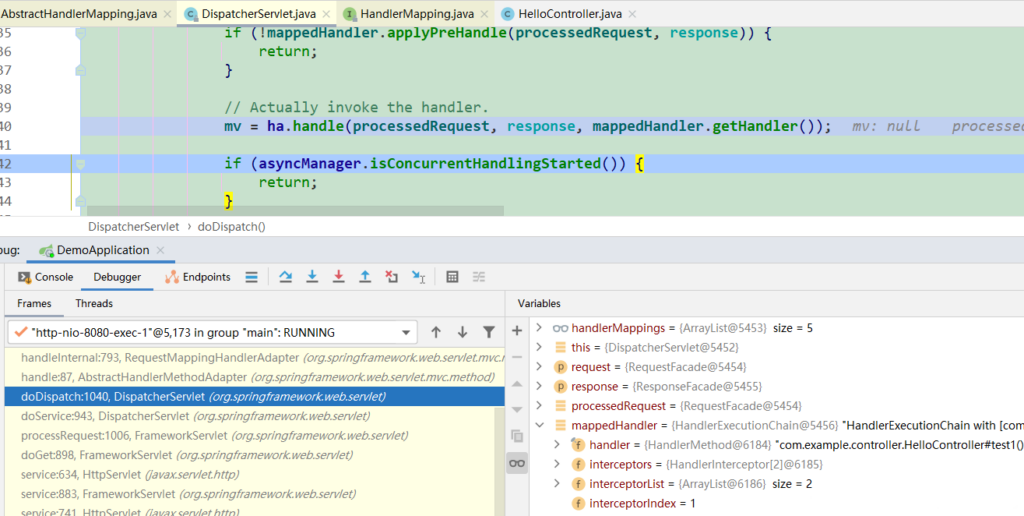Image resolution: width=1024 pixels, height=516 pixels.
Task: Close the HandlerMapping.java tab
Action: pos(484,14)
